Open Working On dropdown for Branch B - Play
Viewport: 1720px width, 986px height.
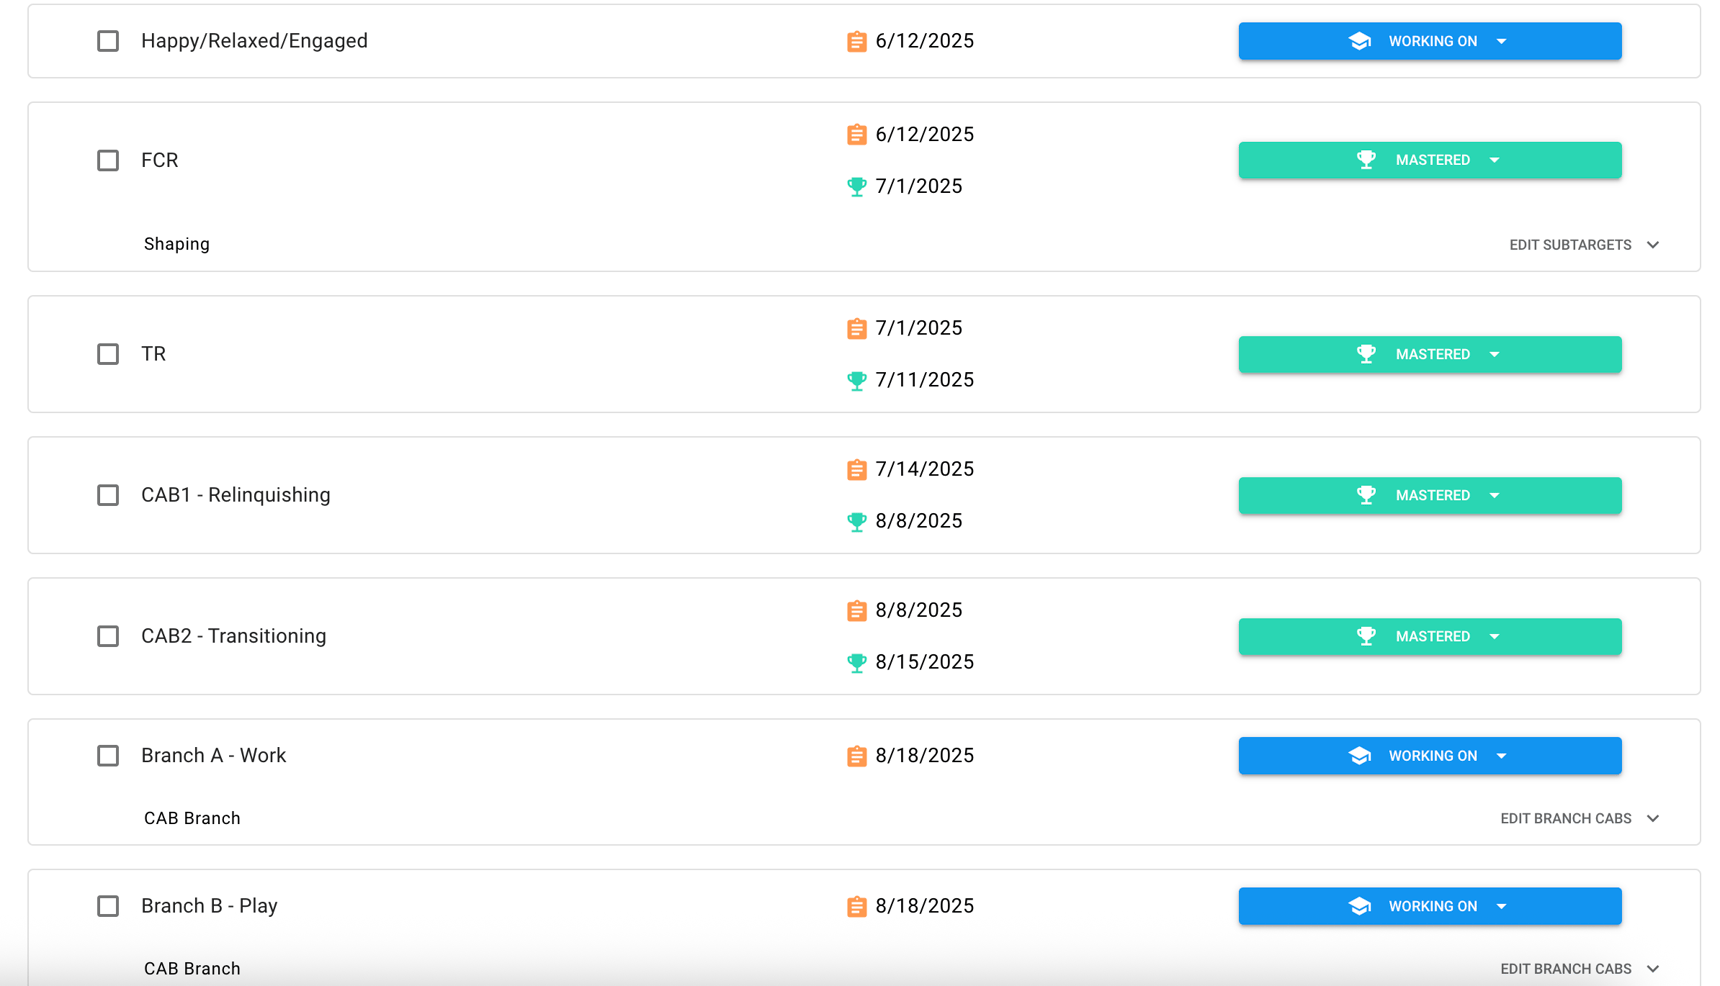pyautogui.click(x=1501, y=907)
